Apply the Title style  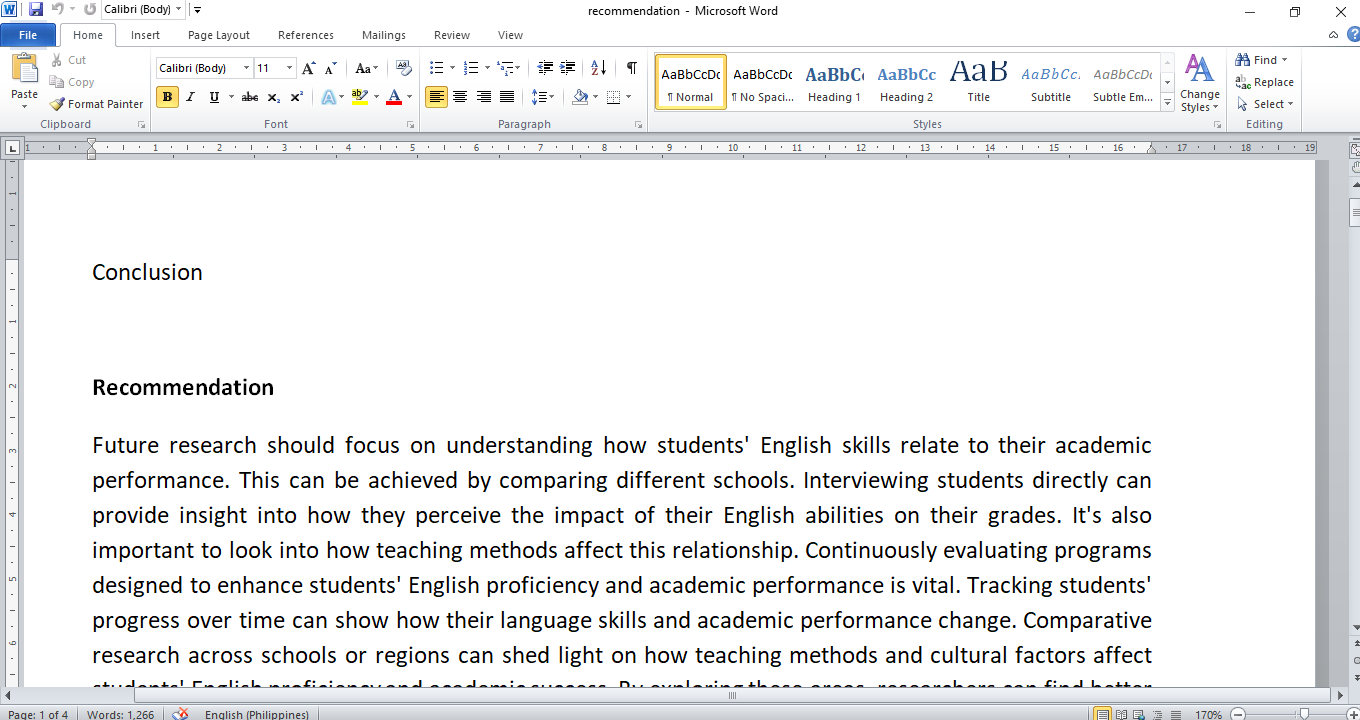click(978, 82)
